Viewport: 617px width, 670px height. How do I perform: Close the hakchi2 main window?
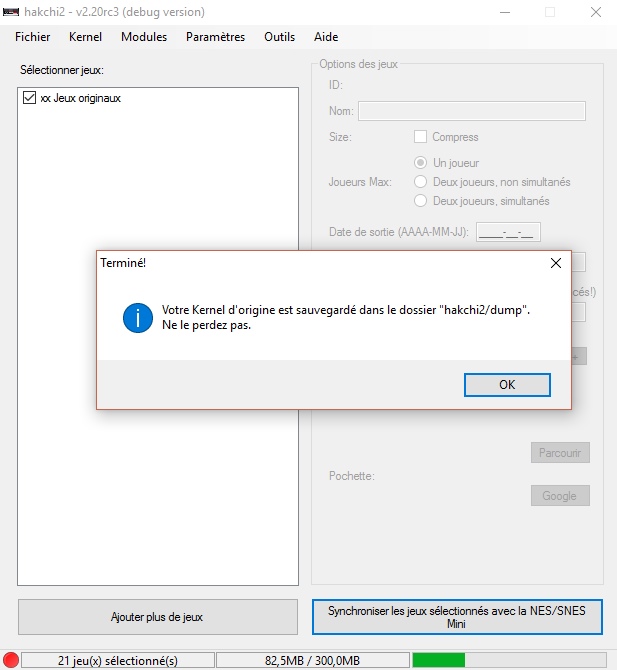point(596,12)
